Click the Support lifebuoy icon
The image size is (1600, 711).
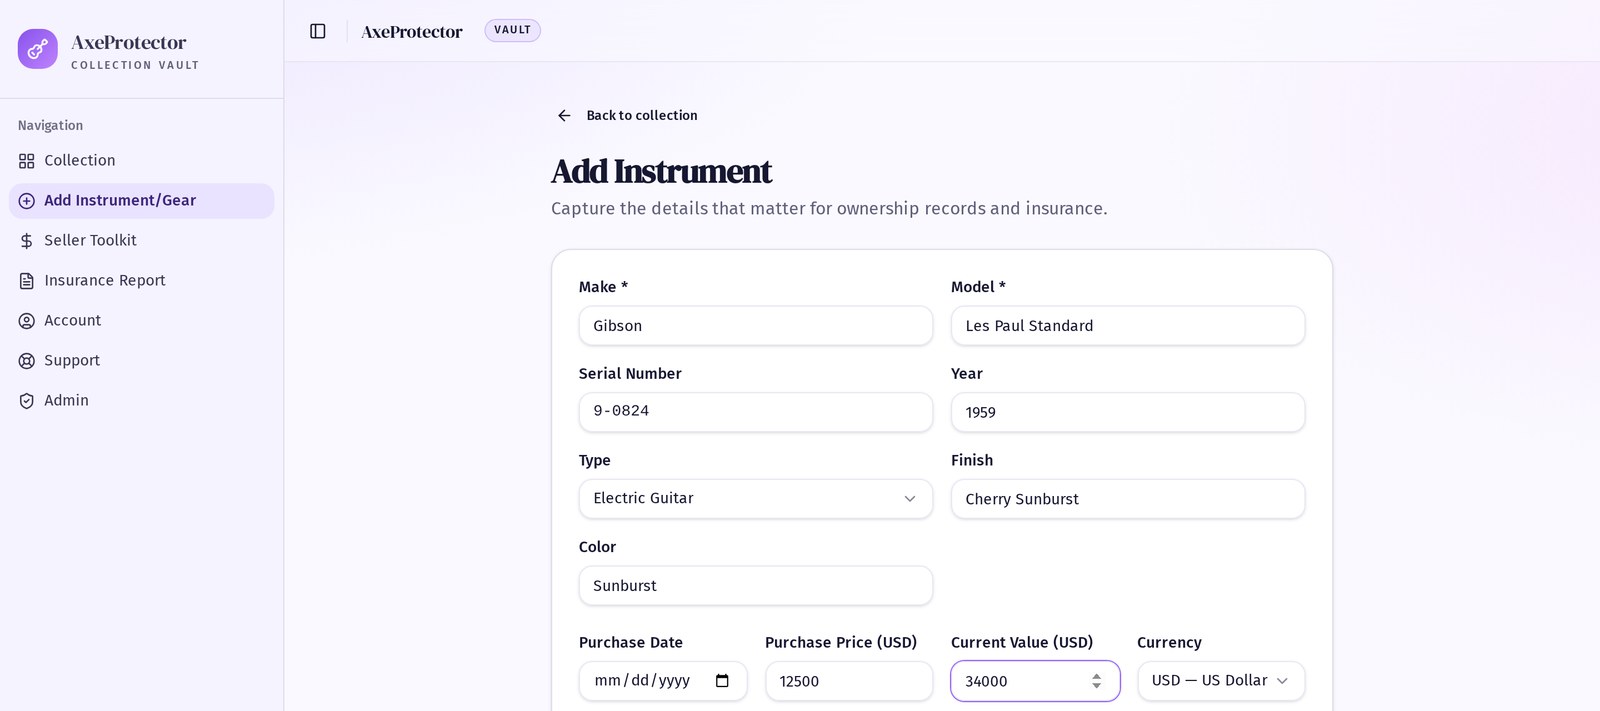click(27, 361)
